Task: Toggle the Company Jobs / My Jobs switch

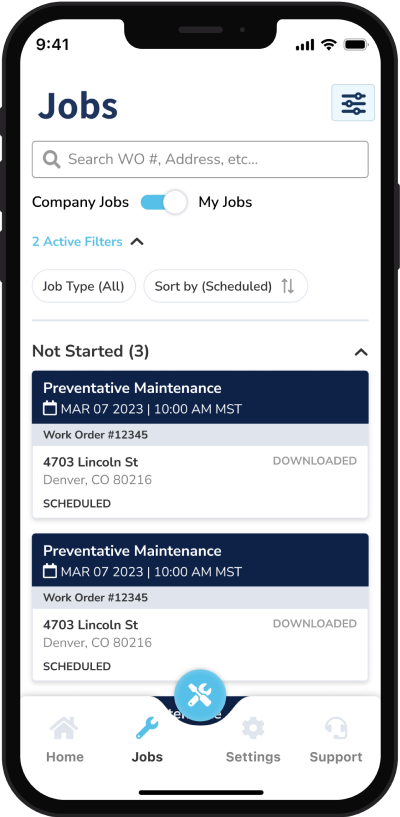Action: (164, 202)
